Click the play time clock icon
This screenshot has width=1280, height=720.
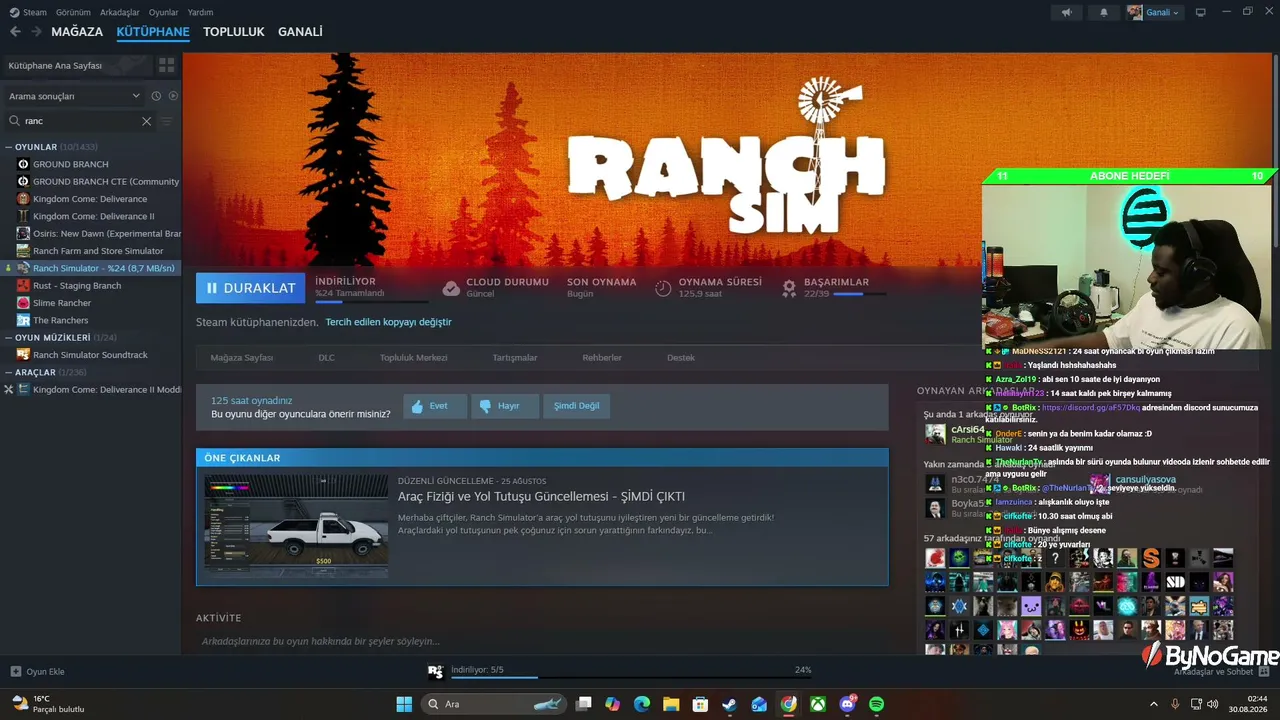click(663, 288)
